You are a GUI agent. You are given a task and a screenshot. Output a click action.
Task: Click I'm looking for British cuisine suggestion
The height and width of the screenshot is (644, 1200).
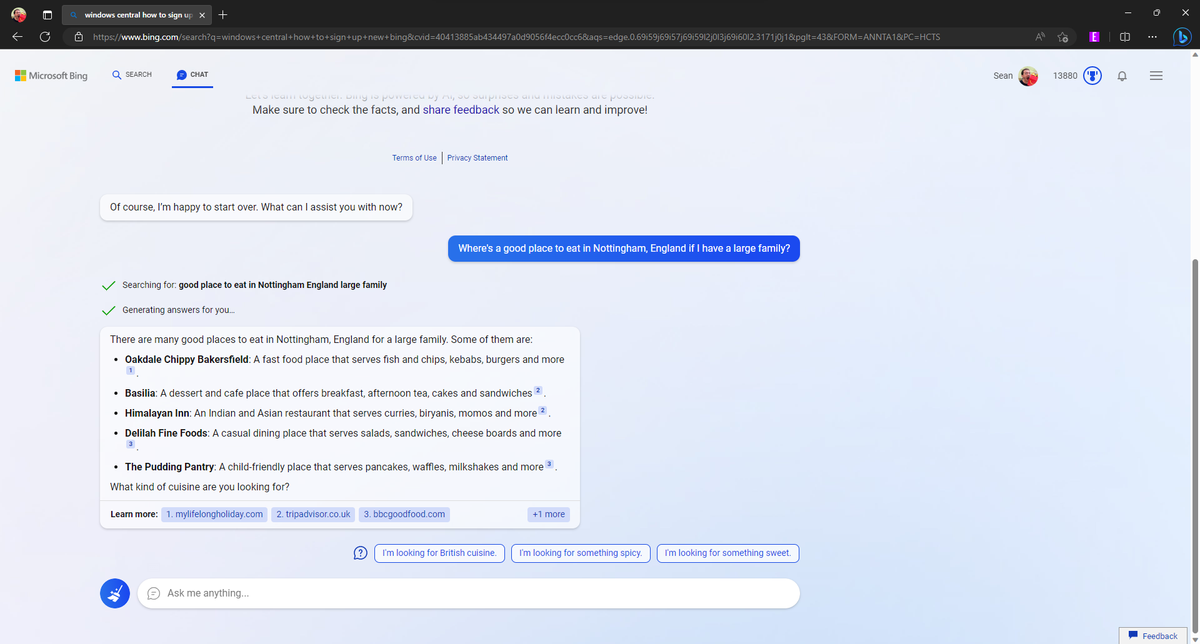(439, 553)
